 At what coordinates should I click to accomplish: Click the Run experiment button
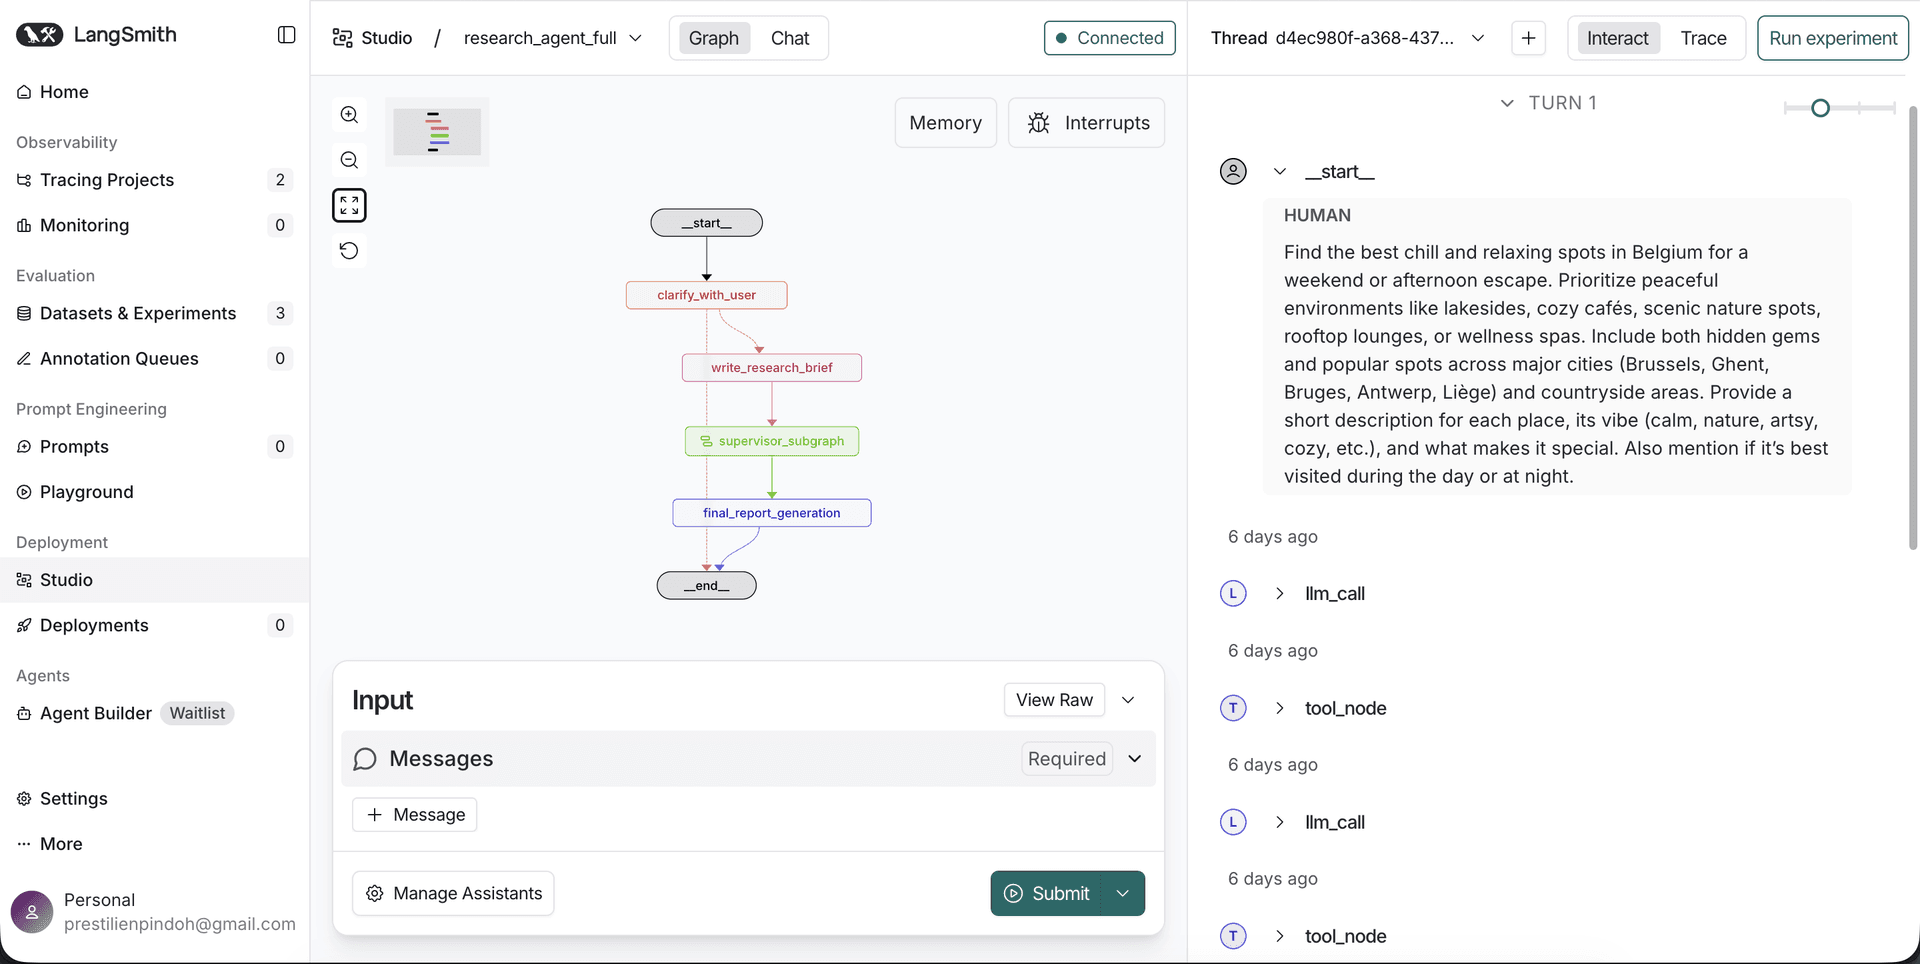click(x=1832, y=38)
